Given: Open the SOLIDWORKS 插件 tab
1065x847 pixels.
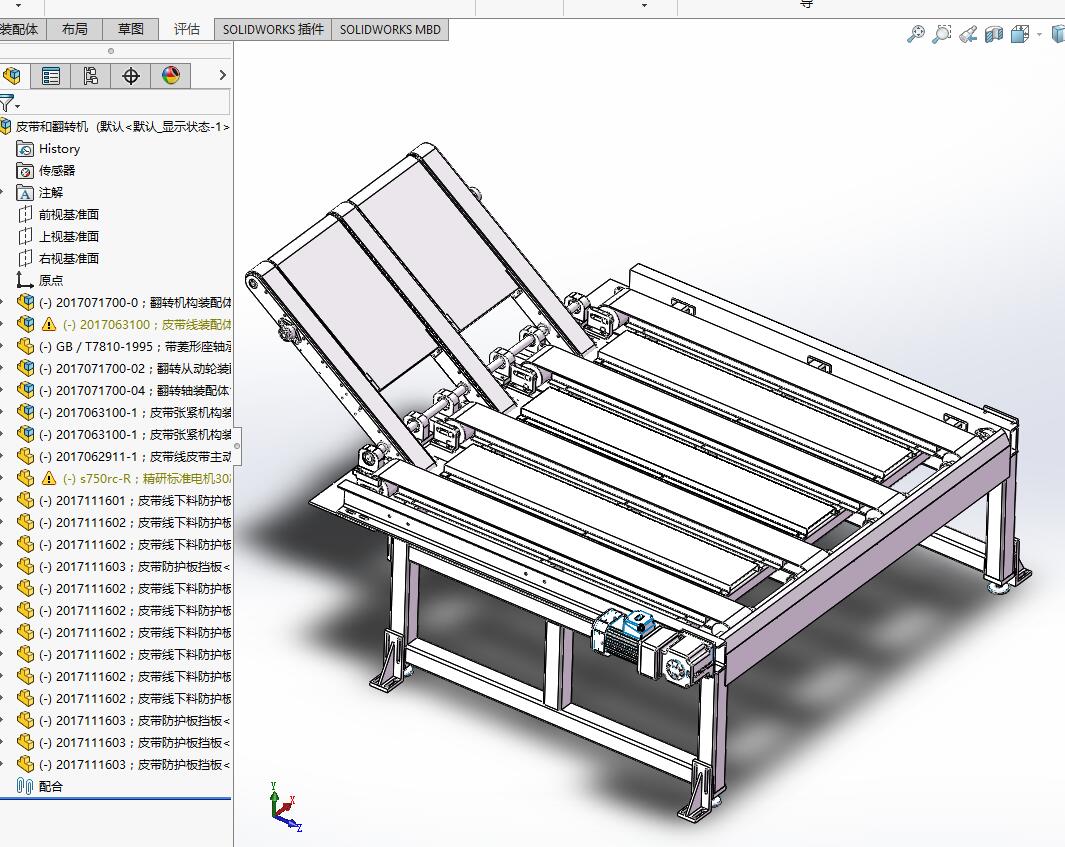Looking at the screenshot, I should point(273,29).
